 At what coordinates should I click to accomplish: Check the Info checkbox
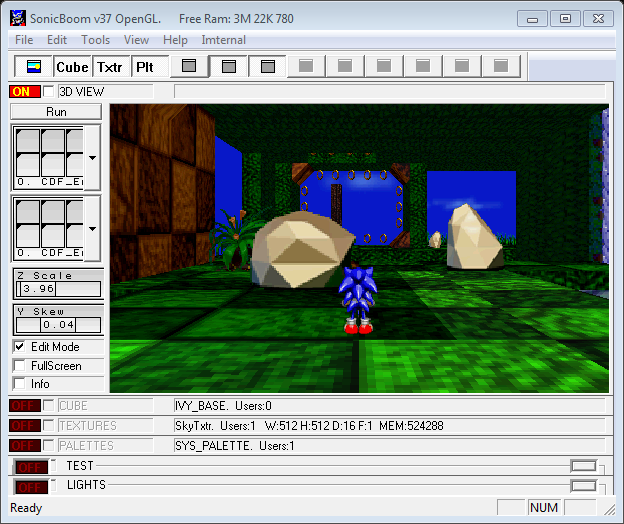[x=20, y=384]
